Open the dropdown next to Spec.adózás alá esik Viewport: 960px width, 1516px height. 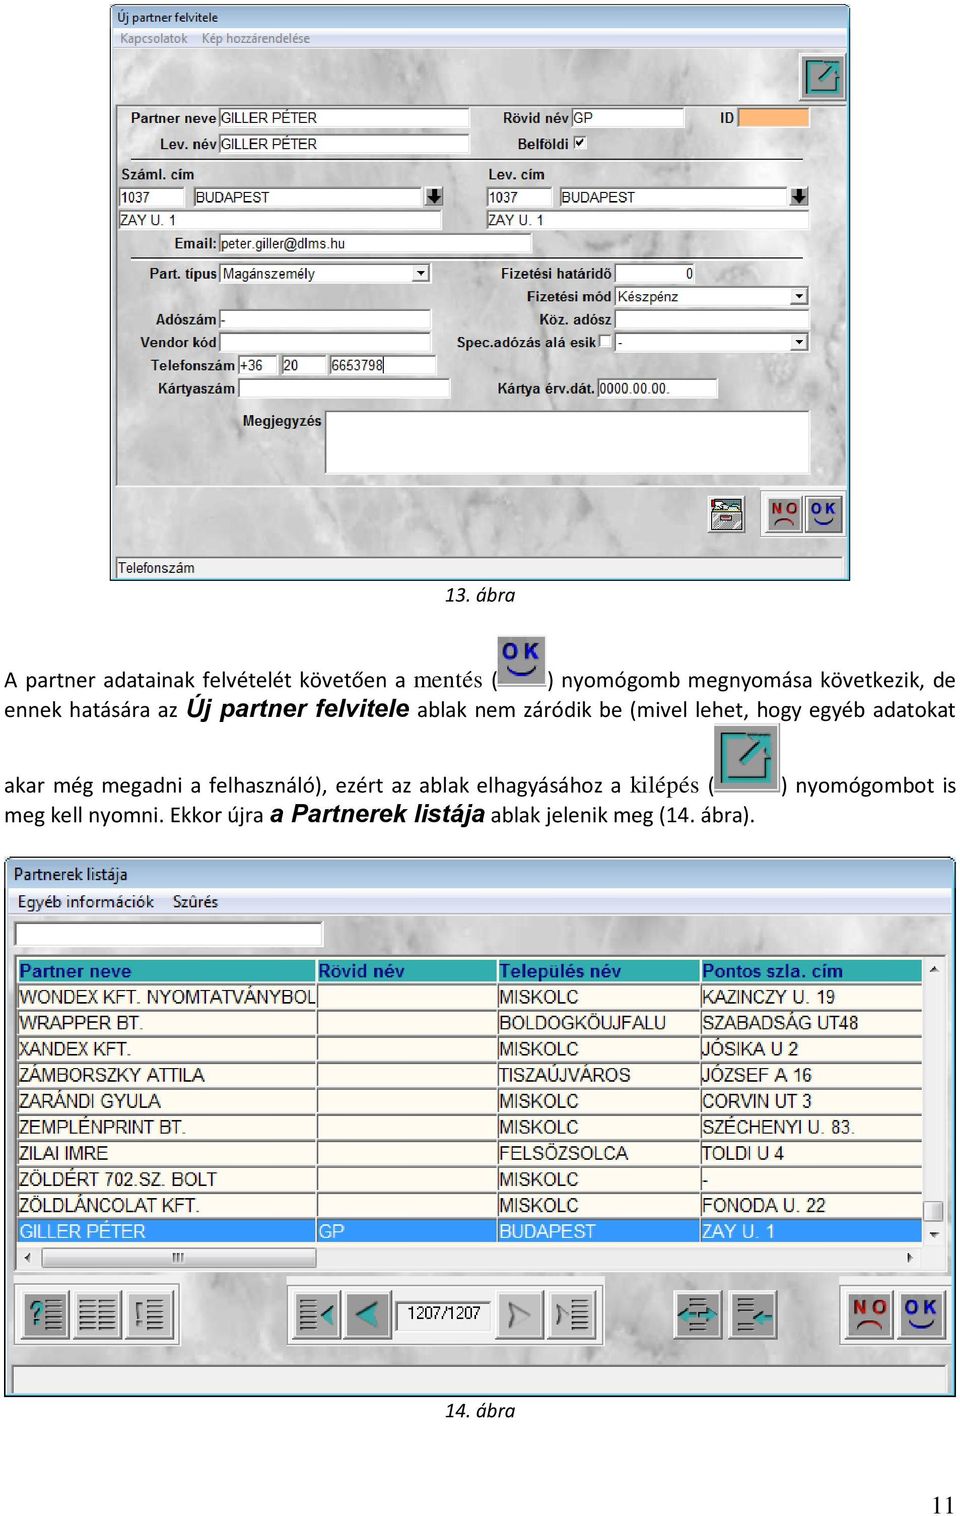pos(799,342)
